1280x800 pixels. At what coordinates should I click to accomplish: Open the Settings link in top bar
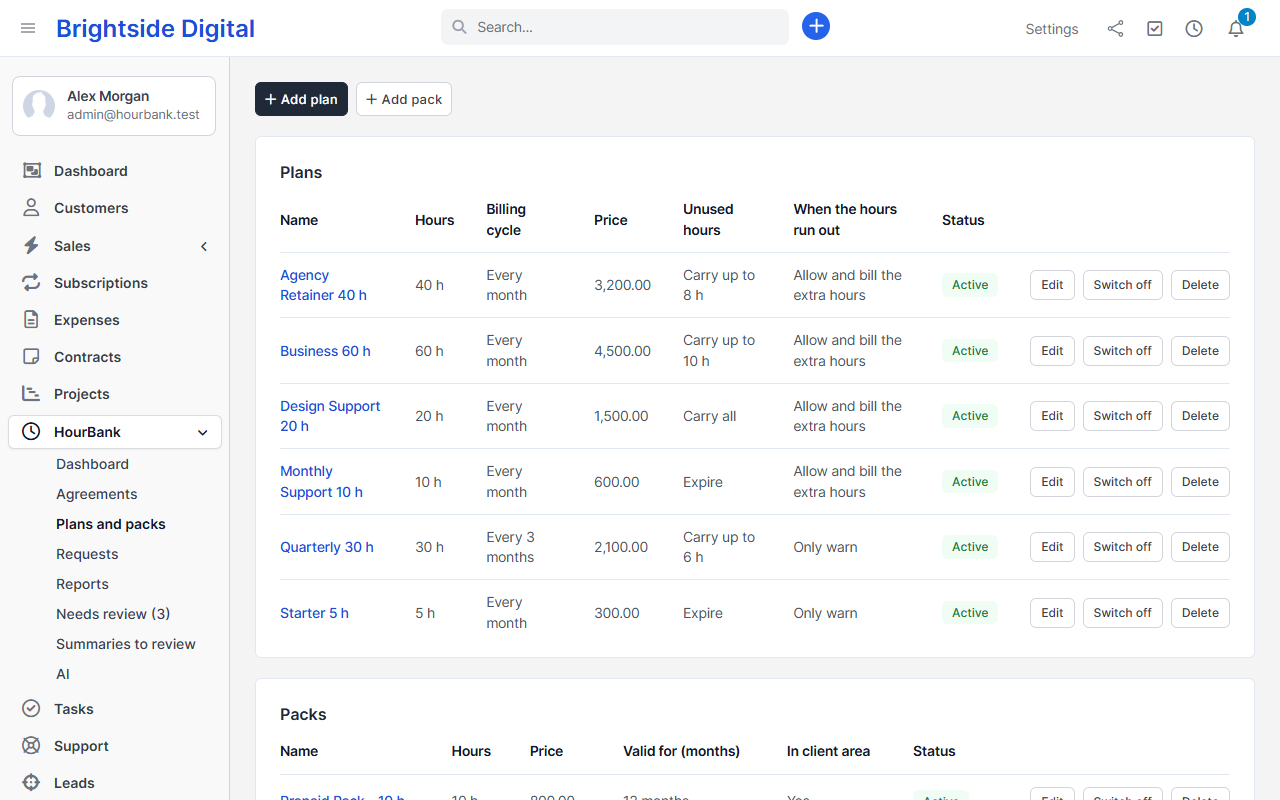pyautogui.click(x=1052, y=29)
